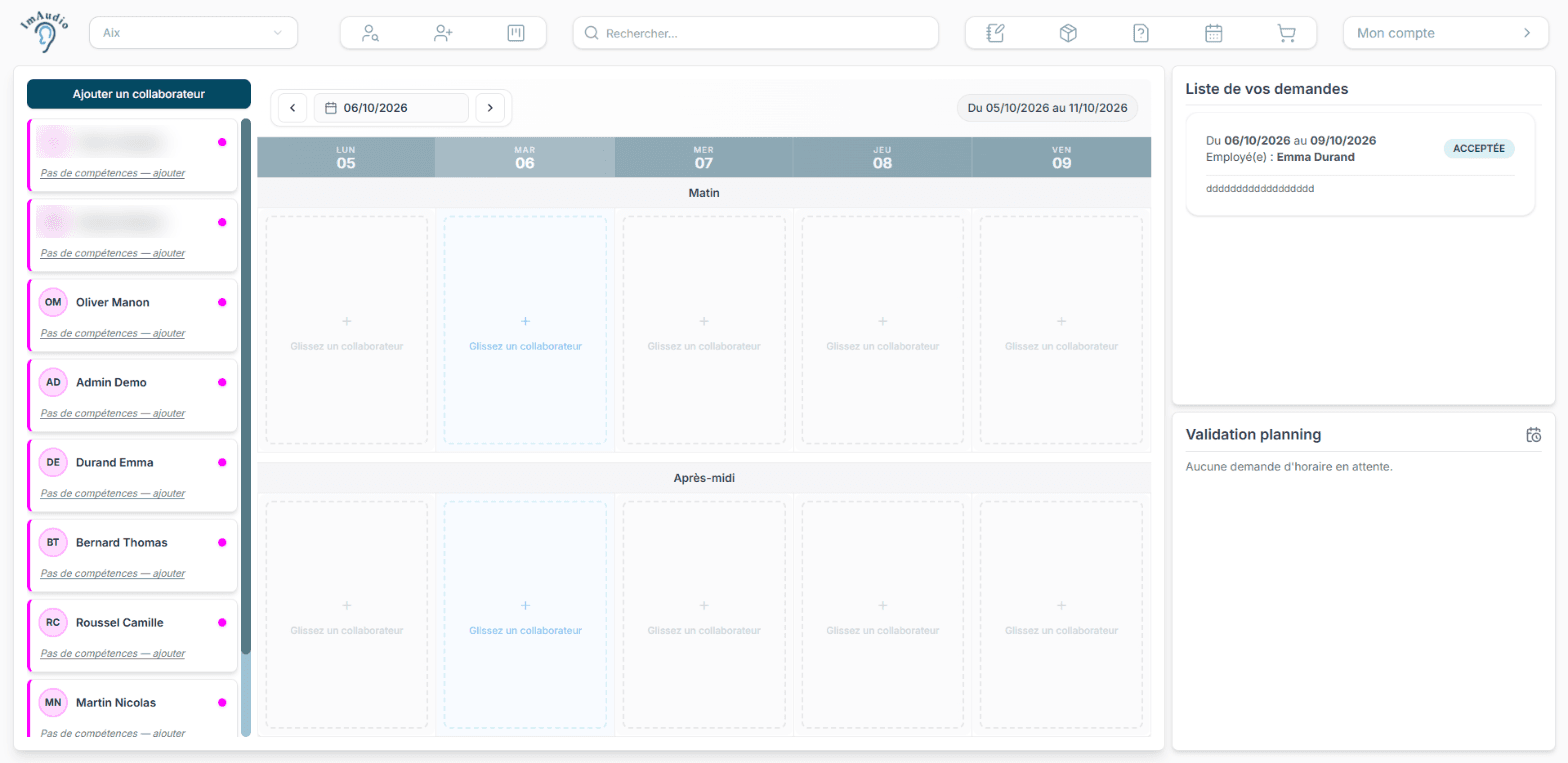Click the DE avatar for Durand Emma
This screenshot has width=1568, height=763.
pyautogui.click(x=53, y=462)
